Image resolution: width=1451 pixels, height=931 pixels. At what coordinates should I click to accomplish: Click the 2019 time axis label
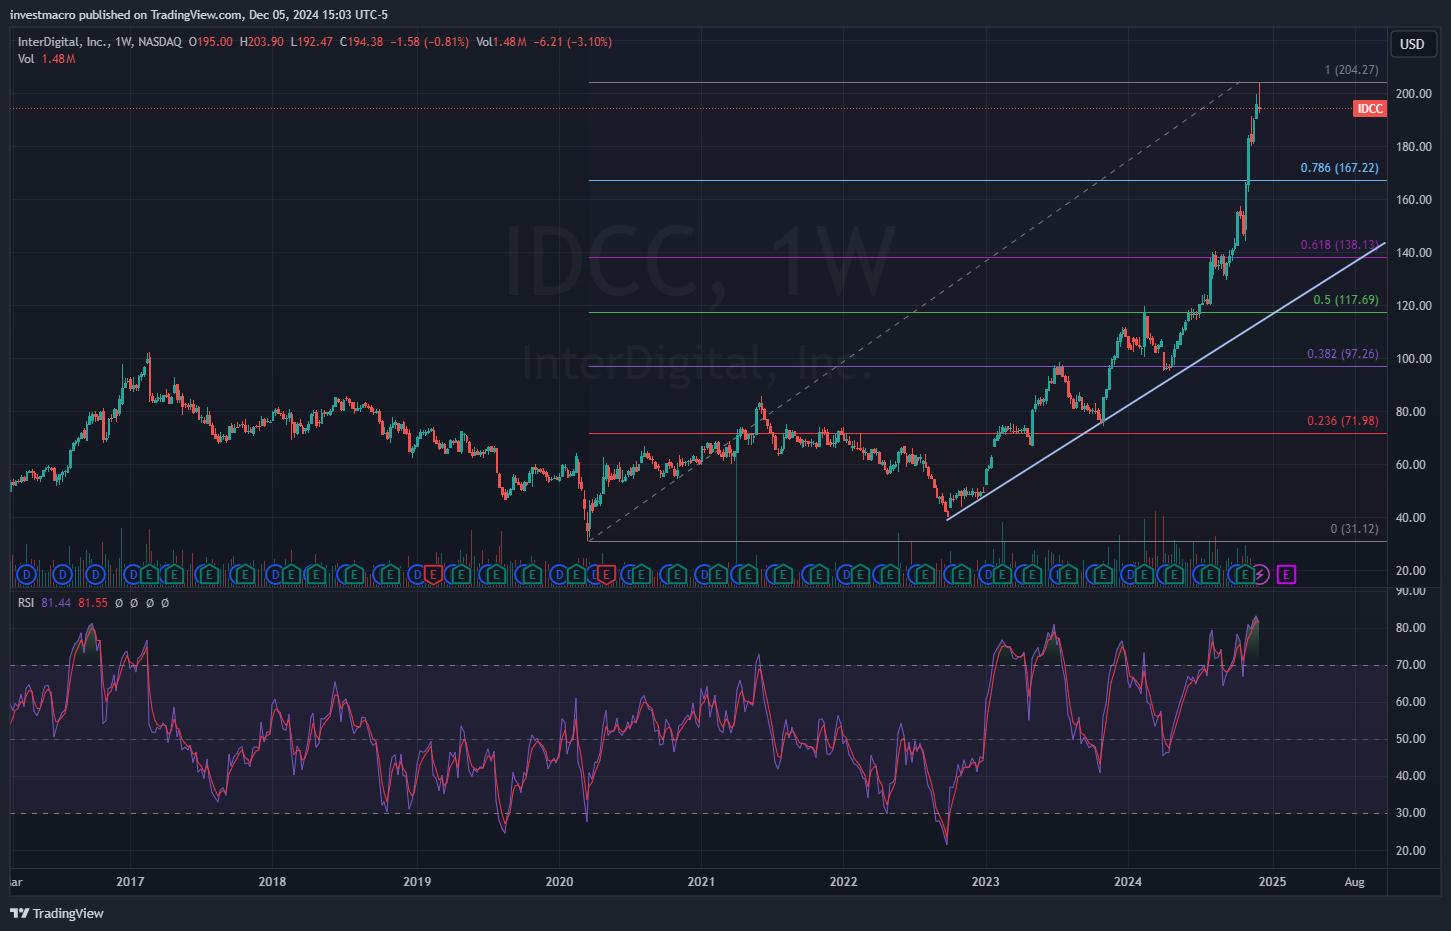[417, 882]
